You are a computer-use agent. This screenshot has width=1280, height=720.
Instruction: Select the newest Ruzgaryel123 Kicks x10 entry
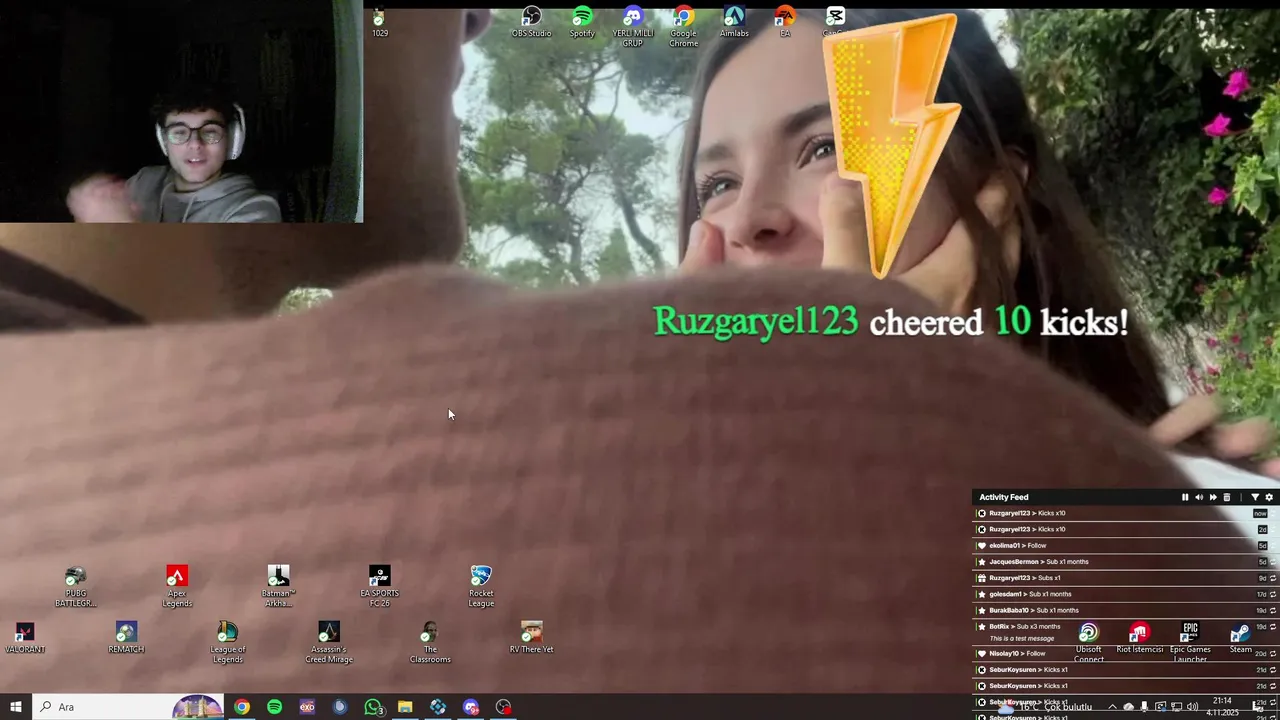pos(1125,513)
